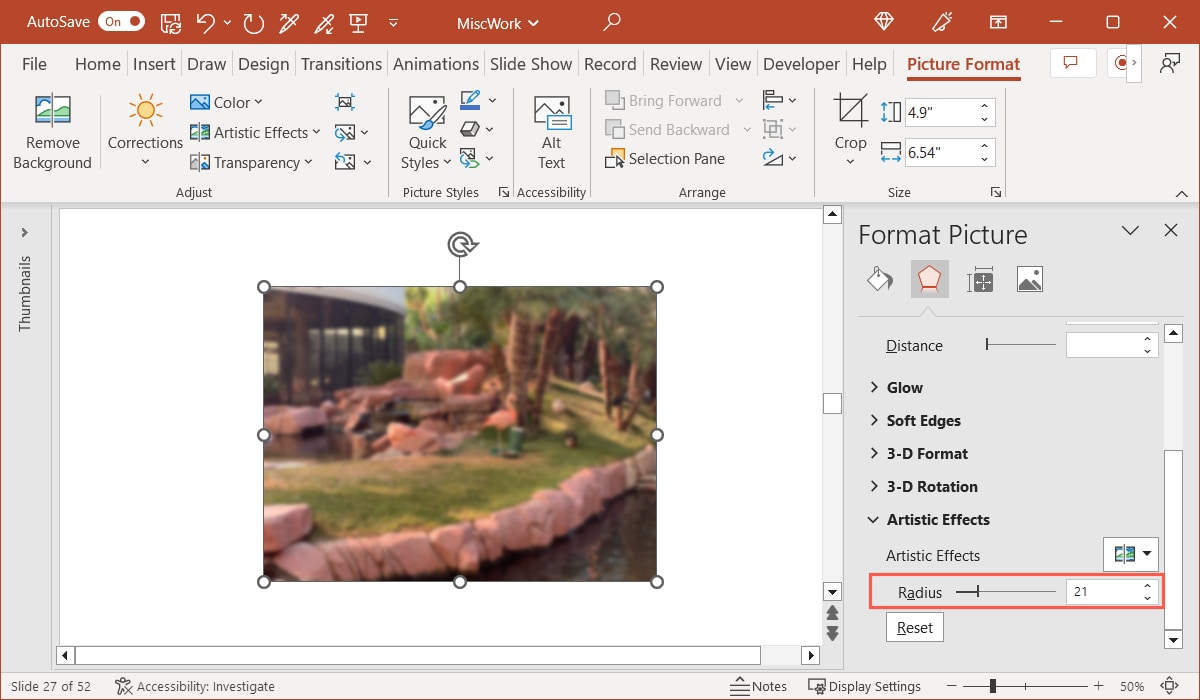This screenshot has height=700, width=1200.
Task: Click the Reset button for Artistic Effects
Action: click(914, 627)
